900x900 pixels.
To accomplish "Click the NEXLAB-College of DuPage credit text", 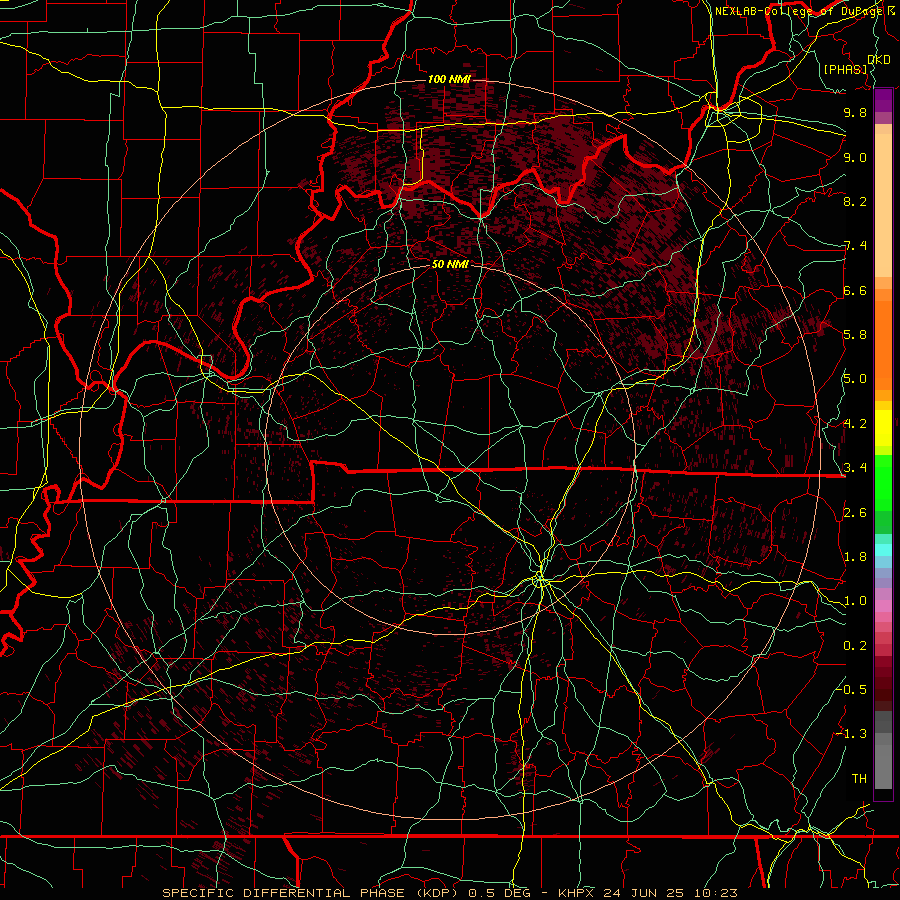I will tap(799, 11).
